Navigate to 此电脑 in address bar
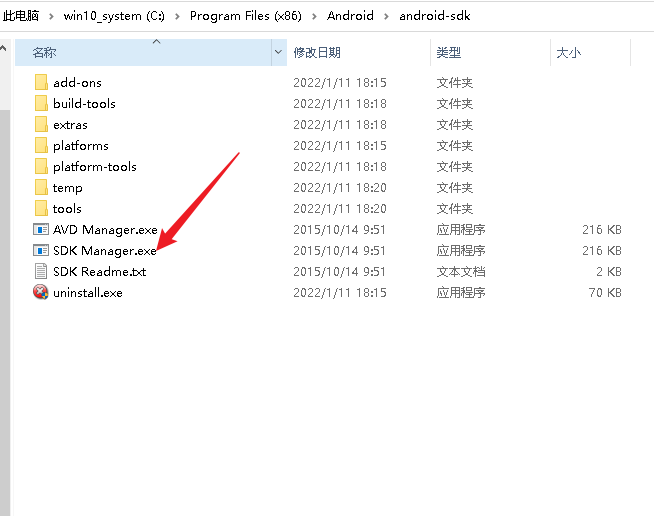This screenshot has width=654, height=516. click(21, 16)
